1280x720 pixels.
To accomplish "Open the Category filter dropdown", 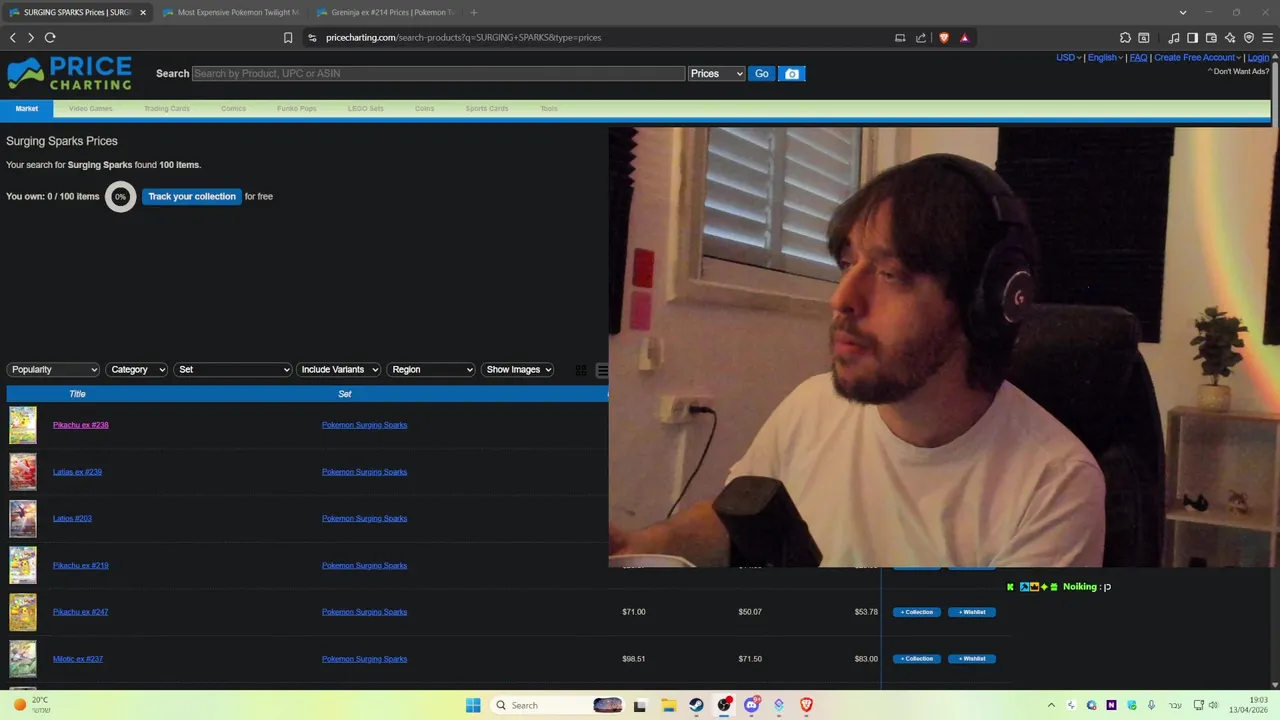I will 137,370.
